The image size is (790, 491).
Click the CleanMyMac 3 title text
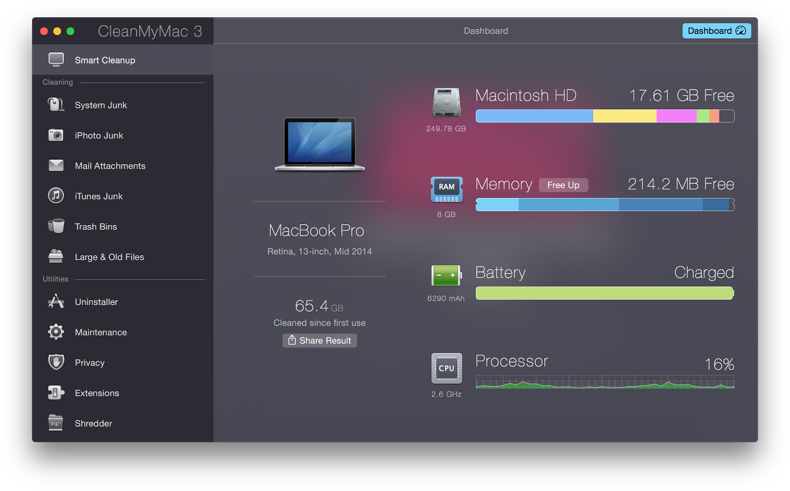150,31
